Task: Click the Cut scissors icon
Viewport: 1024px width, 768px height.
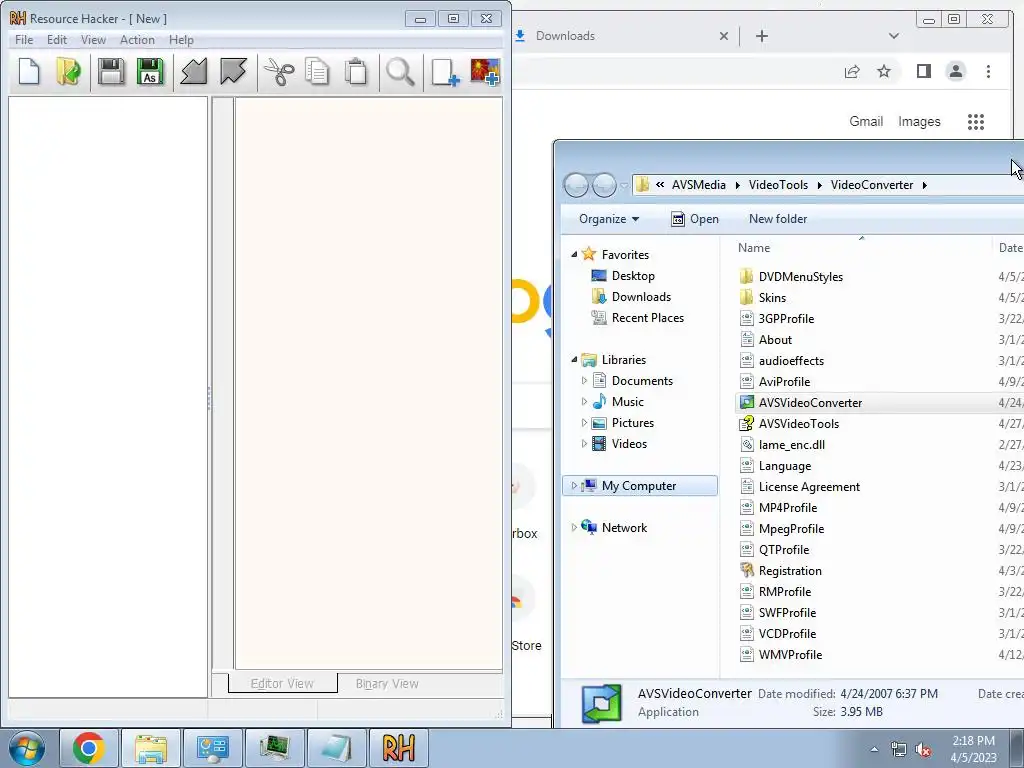Action: tap(279, 71)
